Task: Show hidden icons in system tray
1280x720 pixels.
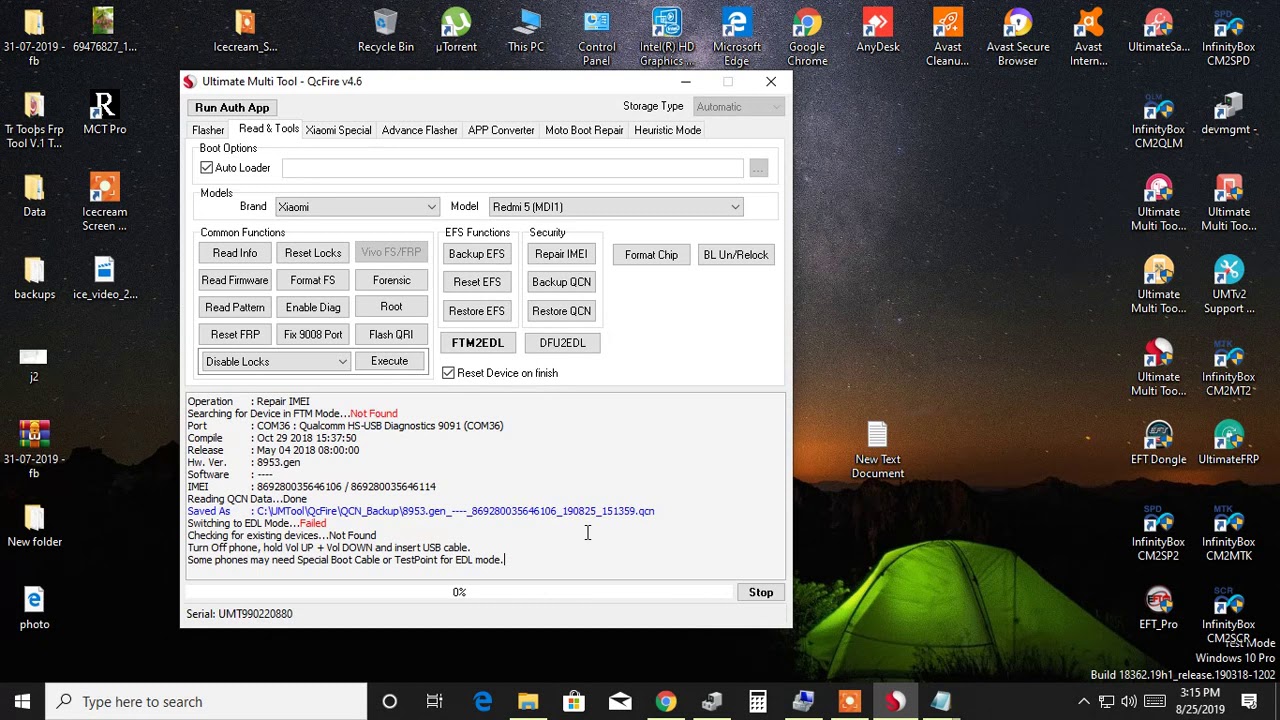Action: coord(1084,701)
